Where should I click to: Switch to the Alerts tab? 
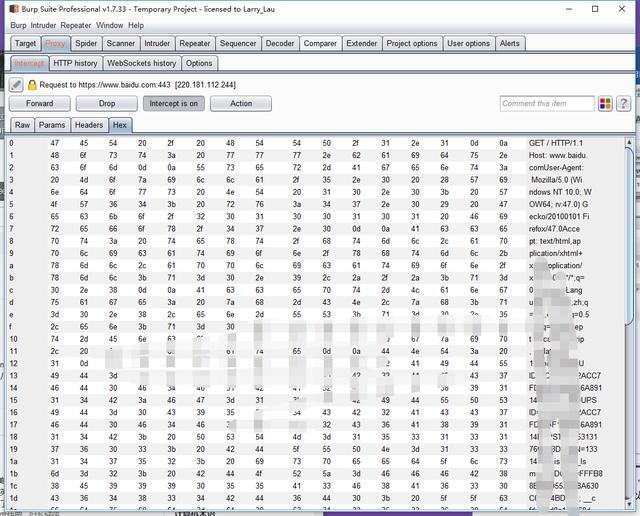coord(510,43)
